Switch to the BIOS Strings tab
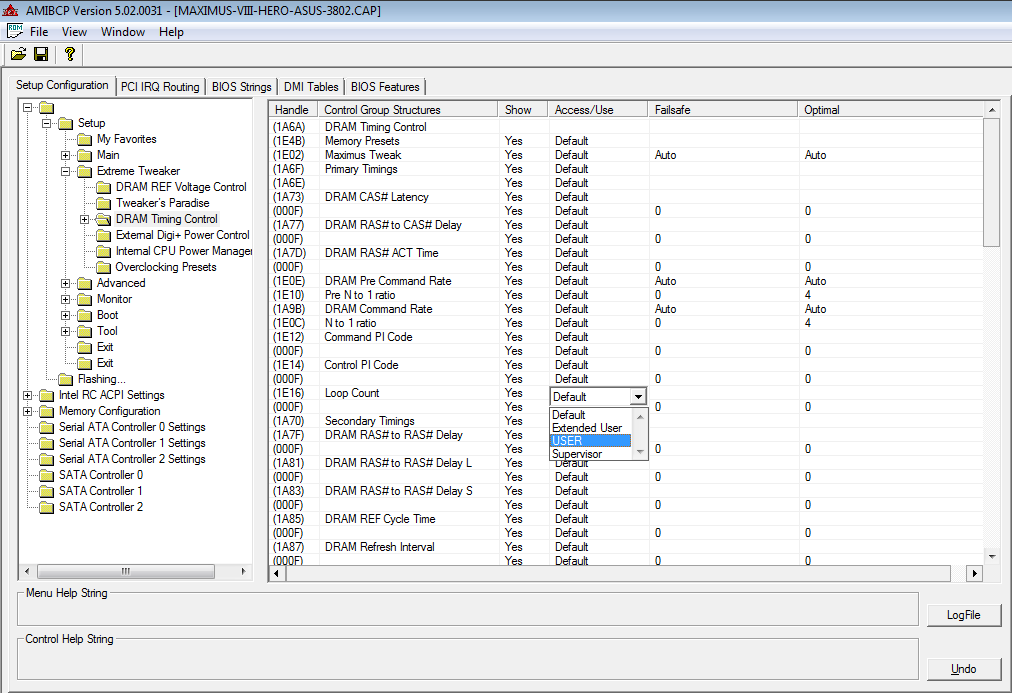 point(241,87)
